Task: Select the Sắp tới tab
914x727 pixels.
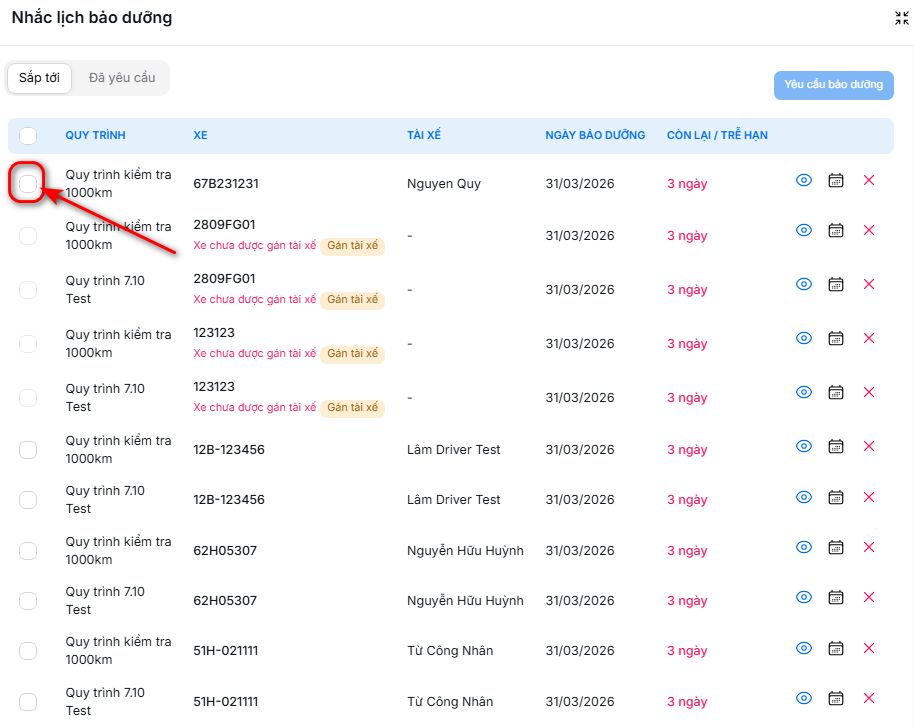Action: (39, 78)
